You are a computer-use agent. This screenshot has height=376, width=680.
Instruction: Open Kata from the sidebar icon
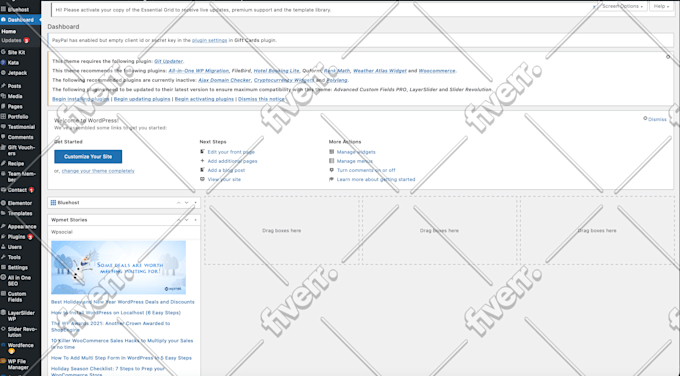click(3, 62)
